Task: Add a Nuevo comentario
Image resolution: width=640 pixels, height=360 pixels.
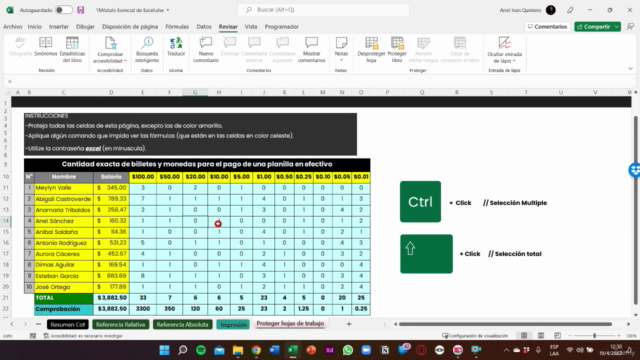Action: [x=206, y=49]
